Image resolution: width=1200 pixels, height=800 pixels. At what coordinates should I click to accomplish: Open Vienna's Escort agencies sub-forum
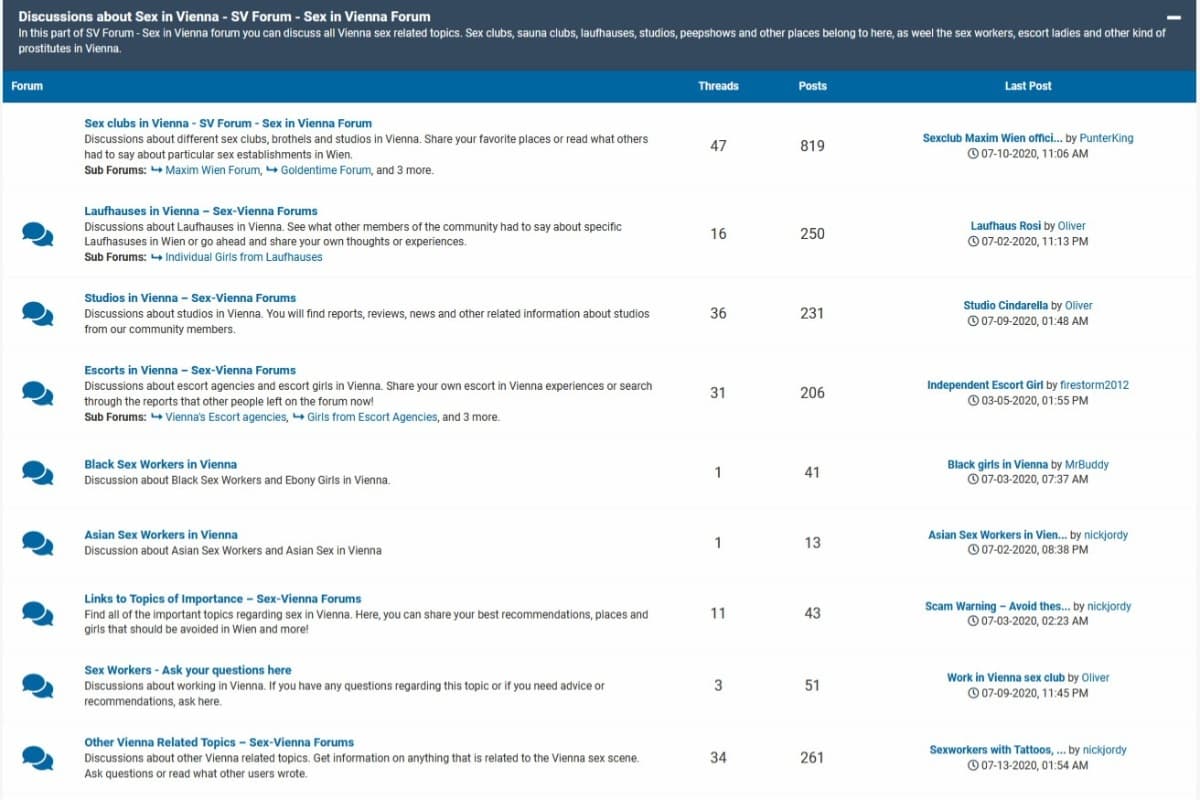225,417
